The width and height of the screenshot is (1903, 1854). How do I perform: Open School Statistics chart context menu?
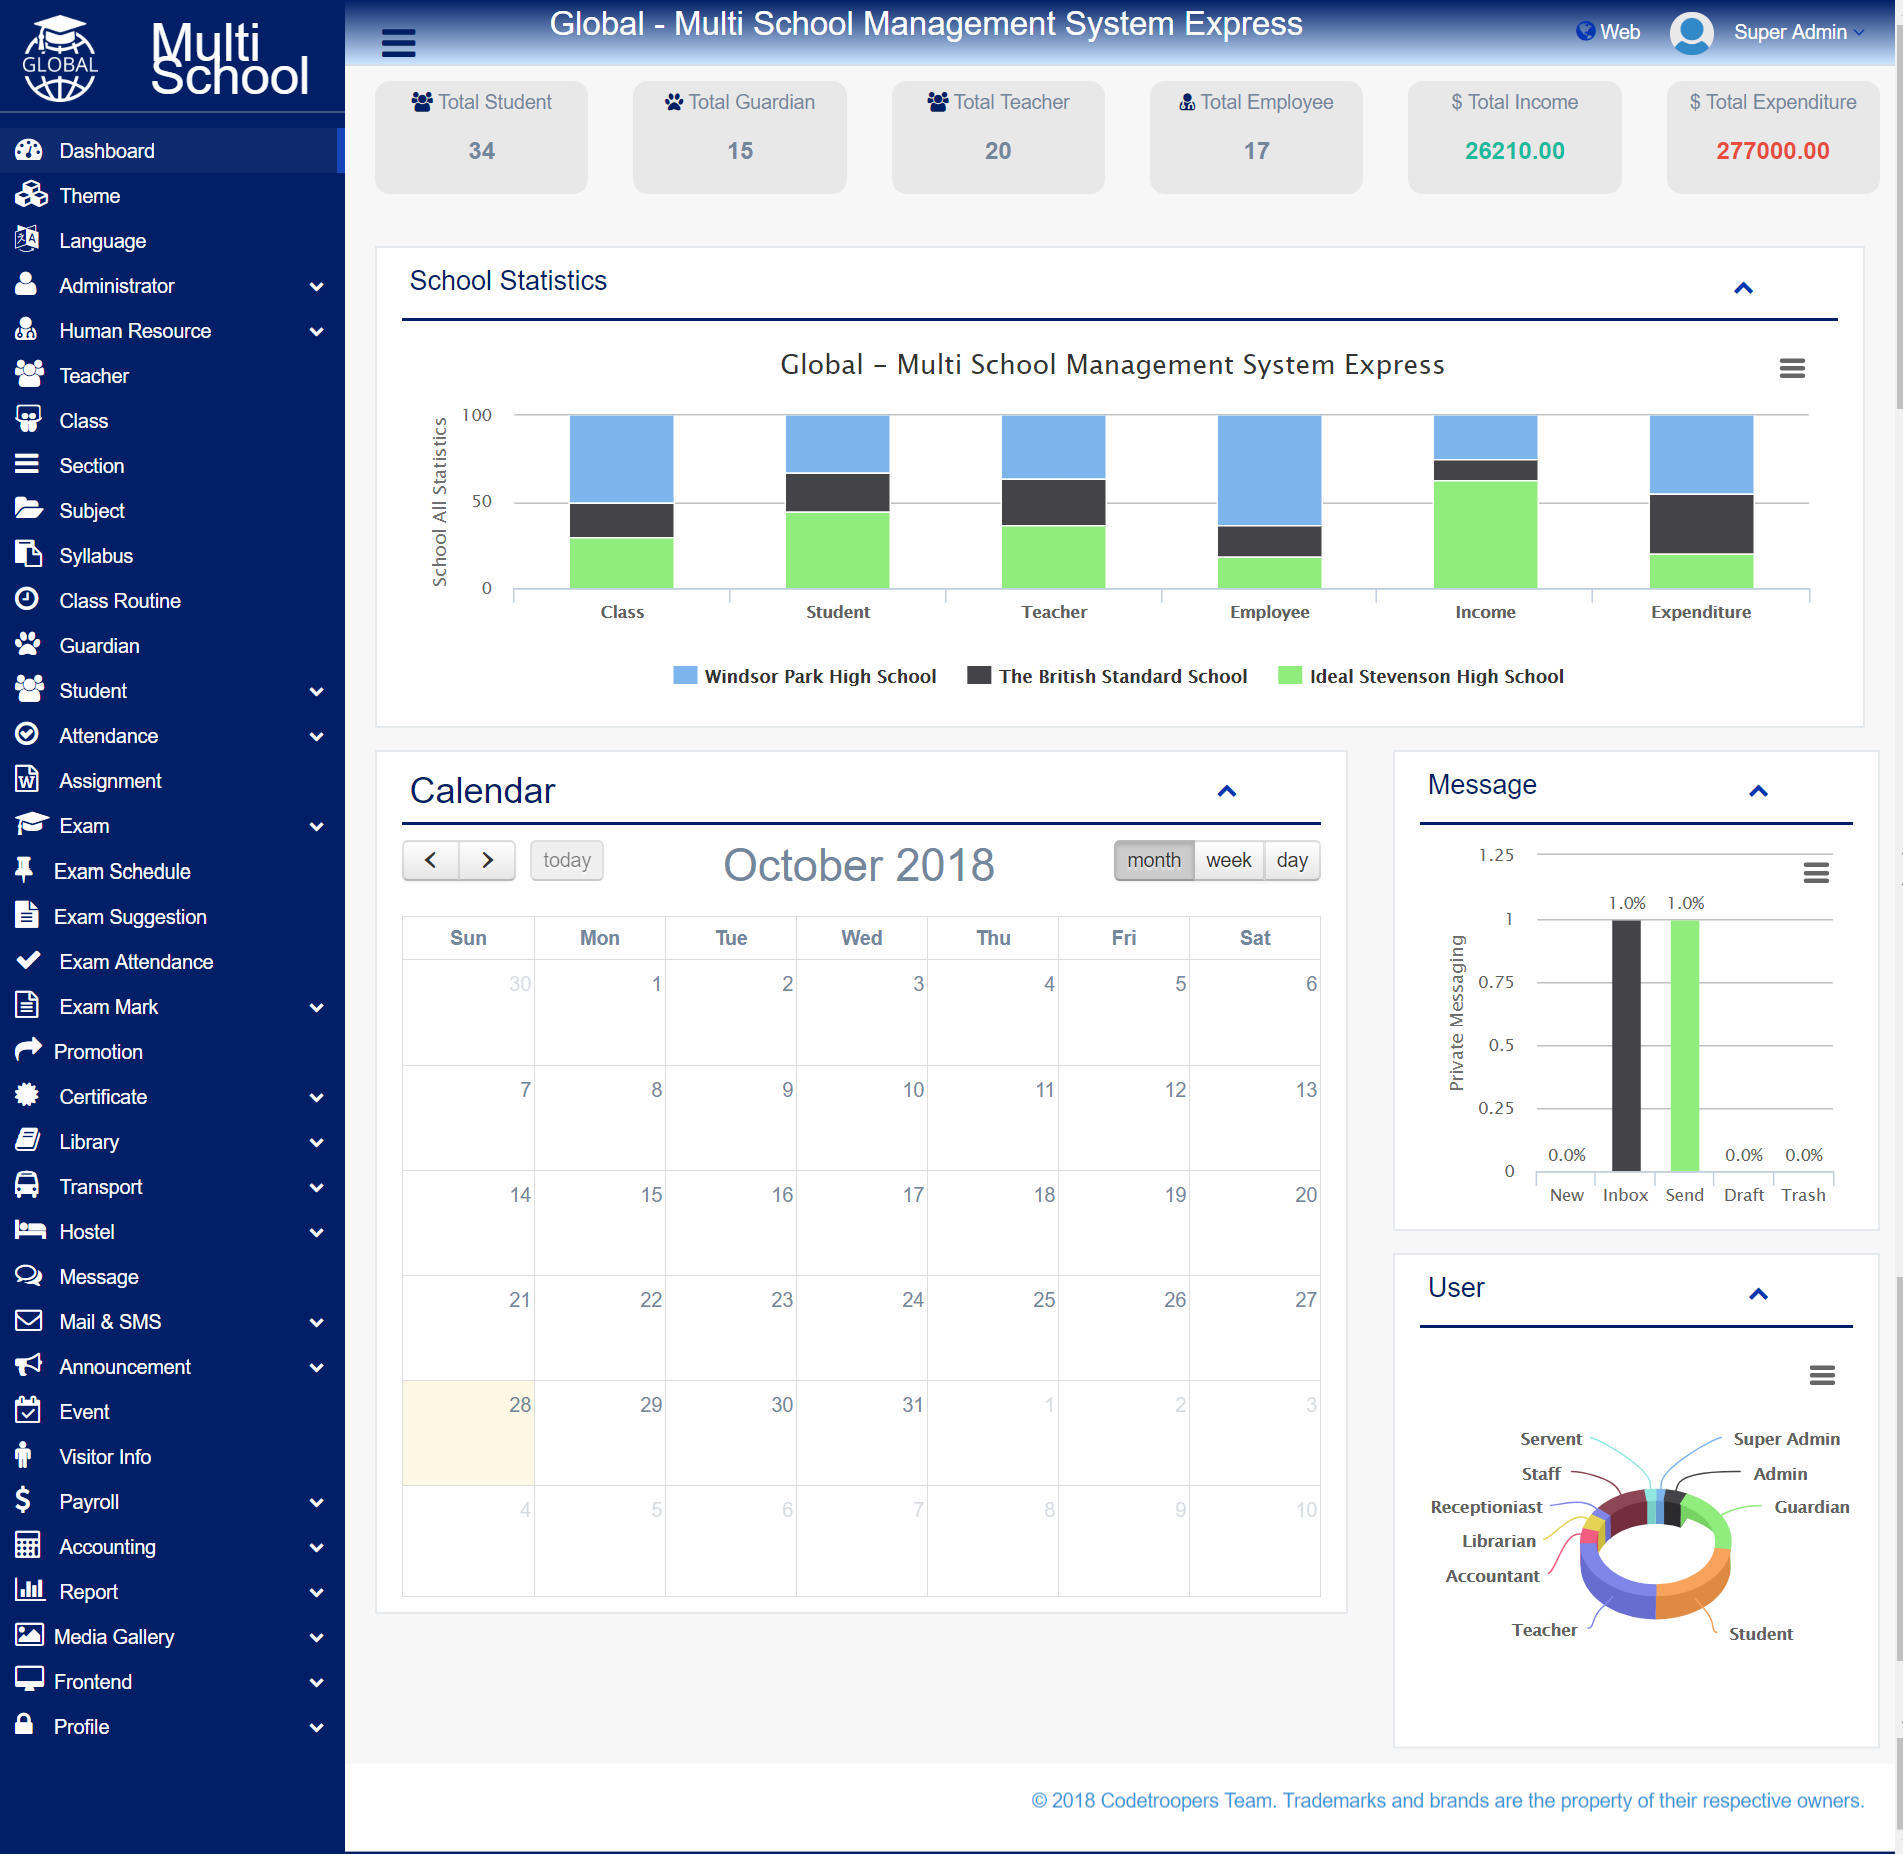pyautogui.click(x=1792, y=369)
